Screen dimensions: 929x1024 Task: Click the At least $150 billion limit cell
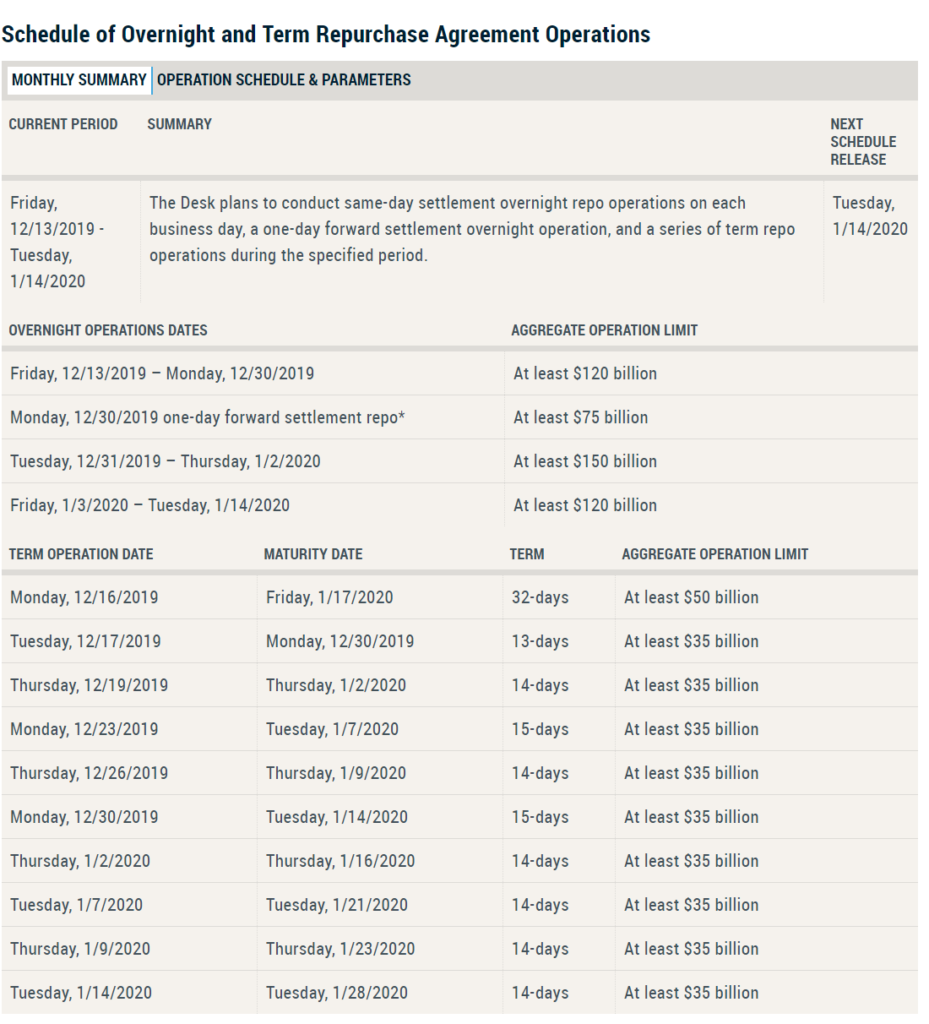point(585,462)
